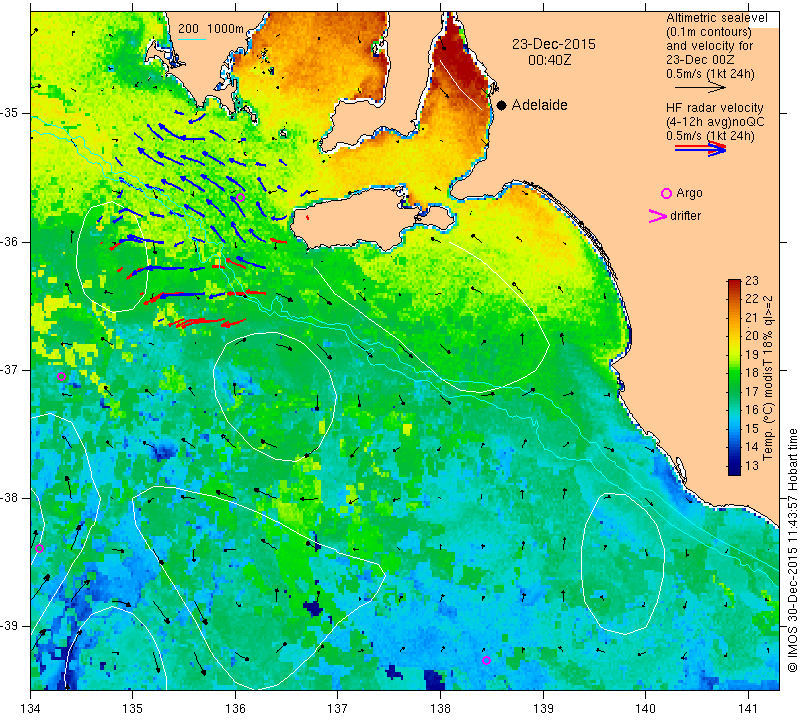This screenshot has width=800, height=720.
Task: Click the 00:40Z time label
Action: pyautogui.click(x=549, y=60)
